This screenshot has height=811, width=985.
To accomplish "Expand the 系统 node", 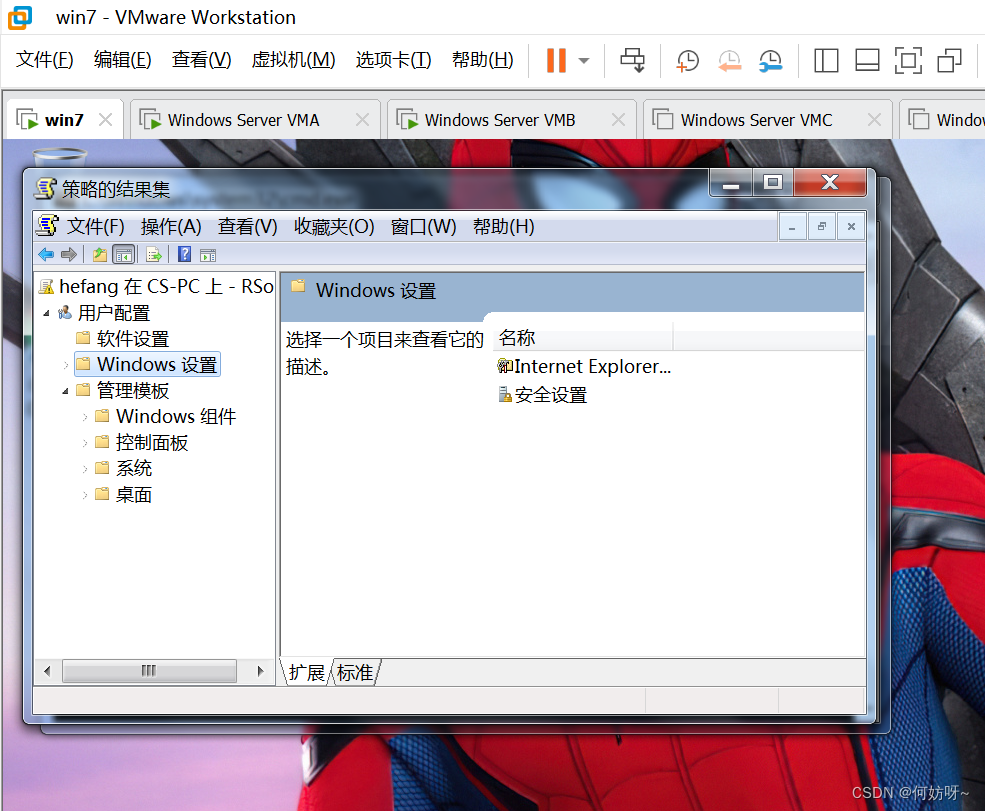I will (x=85, y=469).
